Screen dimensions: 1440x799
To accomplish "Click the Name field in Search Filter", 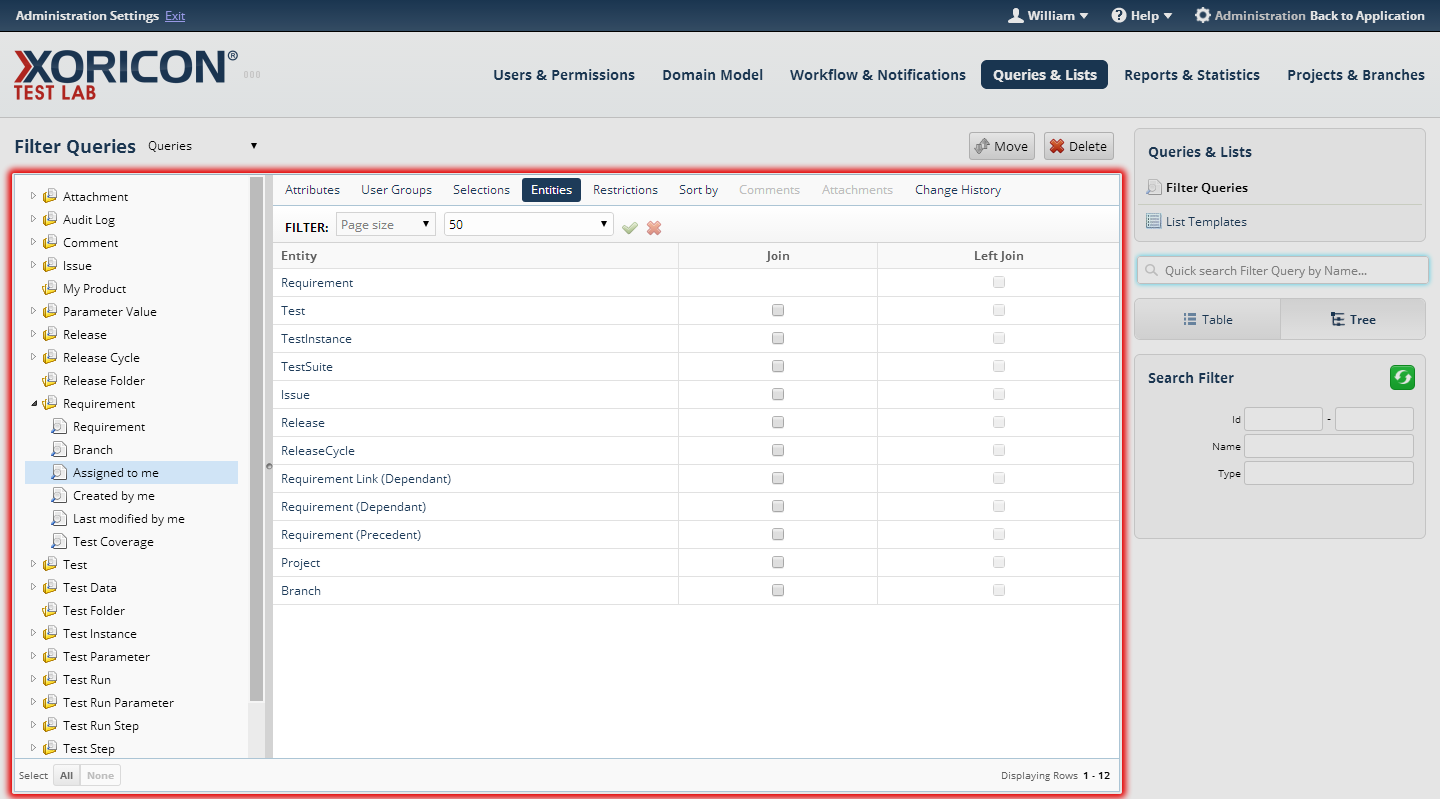I will [1328, 447].
